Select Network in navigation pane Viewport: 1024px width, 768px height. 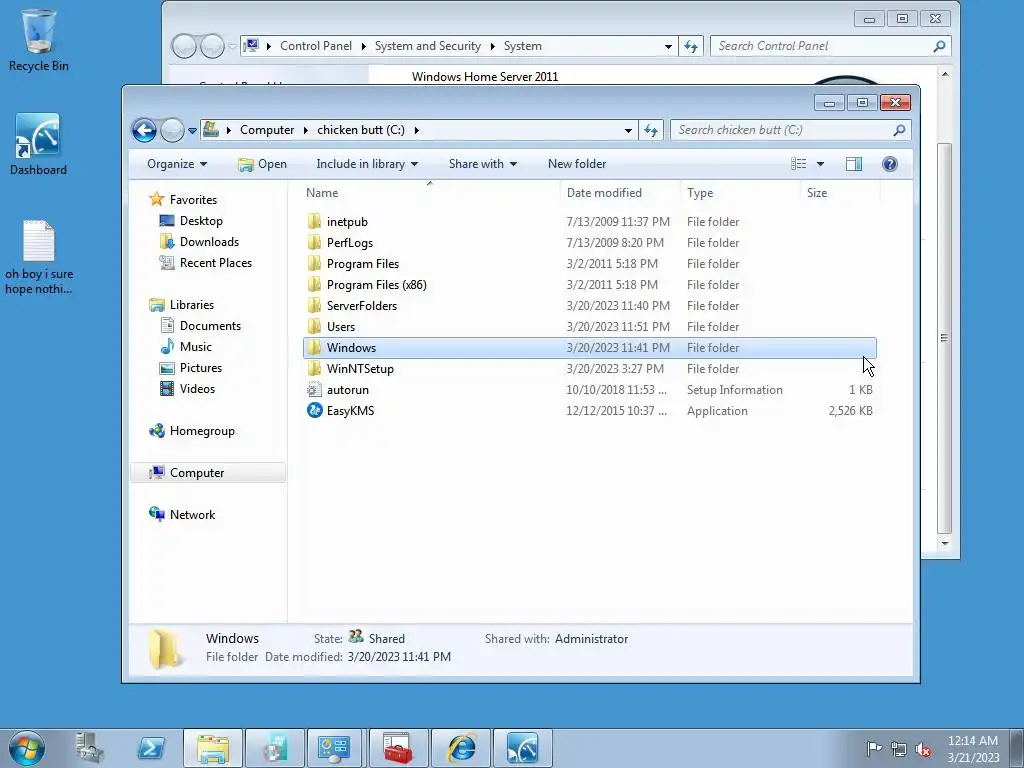[192, 515]
